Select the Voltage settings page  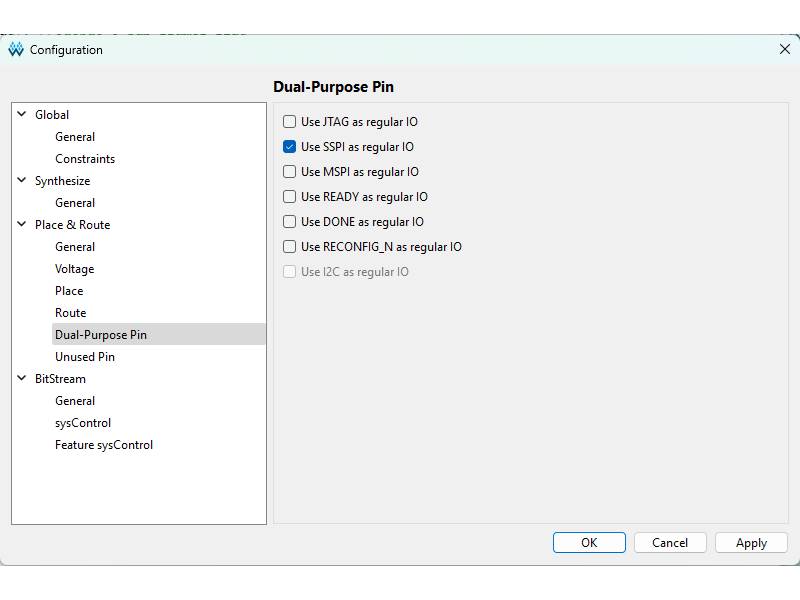75,269
